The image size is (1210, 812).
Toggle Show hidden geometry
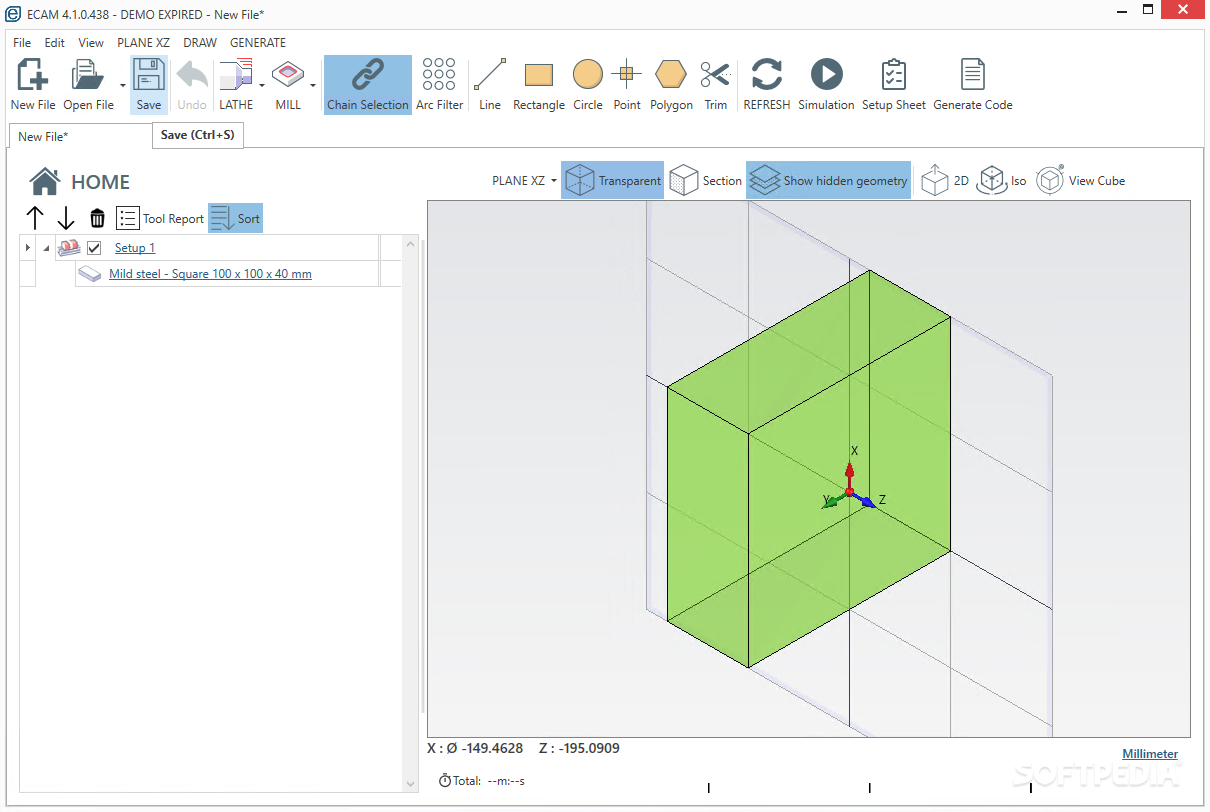828,181
